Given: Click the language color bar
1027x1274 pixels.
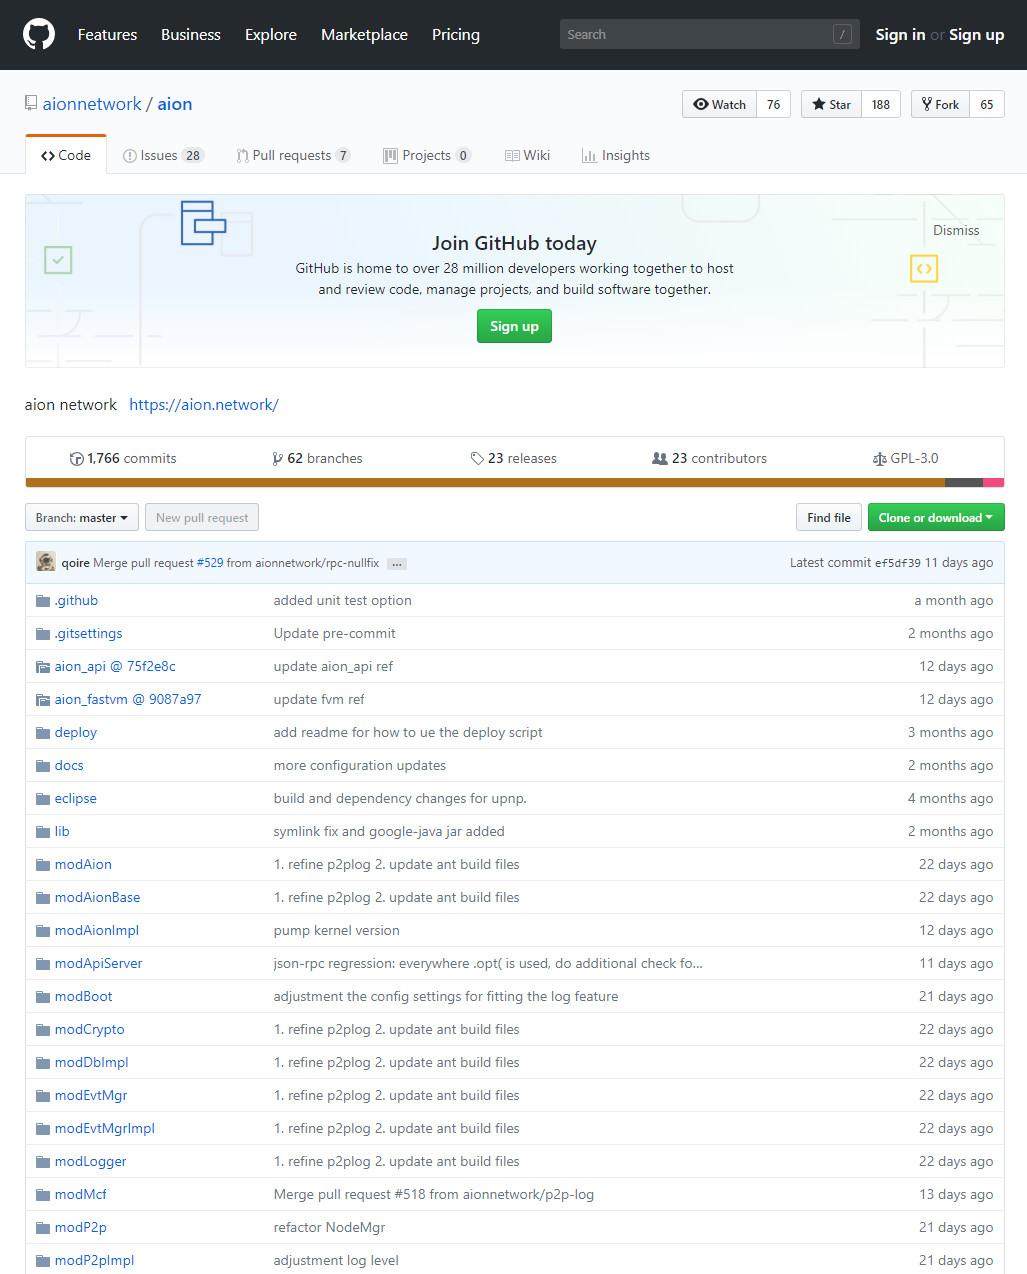Looking at the screenshot, I should (515, 483).
